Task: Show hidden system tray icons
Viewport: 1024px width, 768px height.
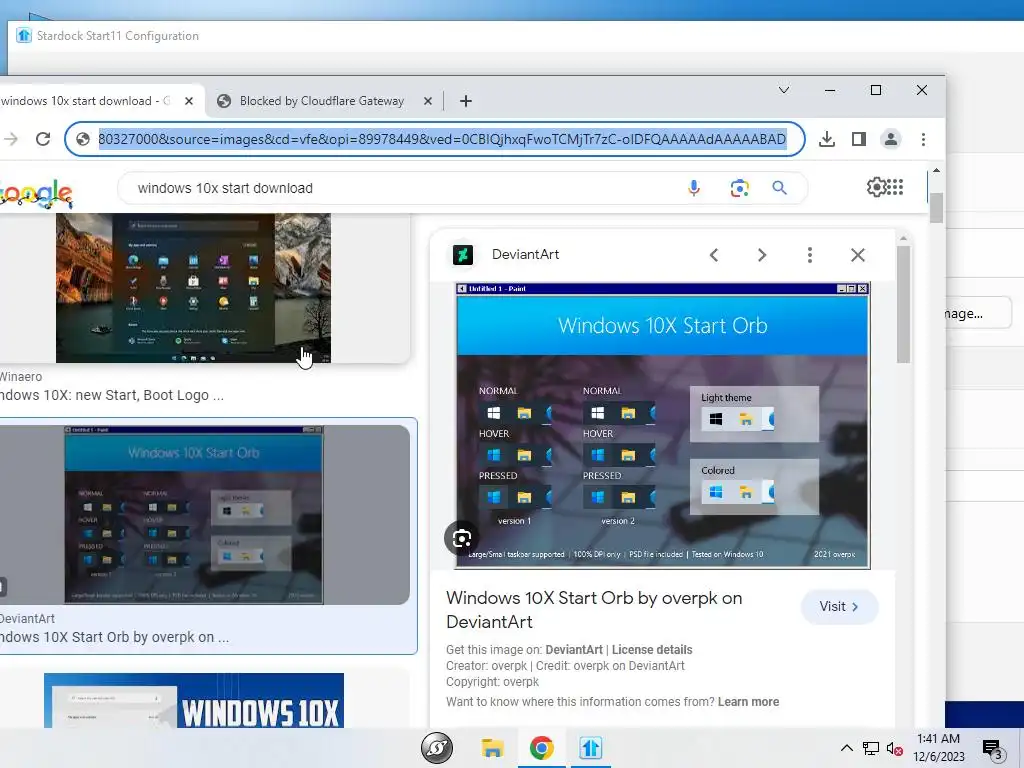Action: tap(846, 748)
